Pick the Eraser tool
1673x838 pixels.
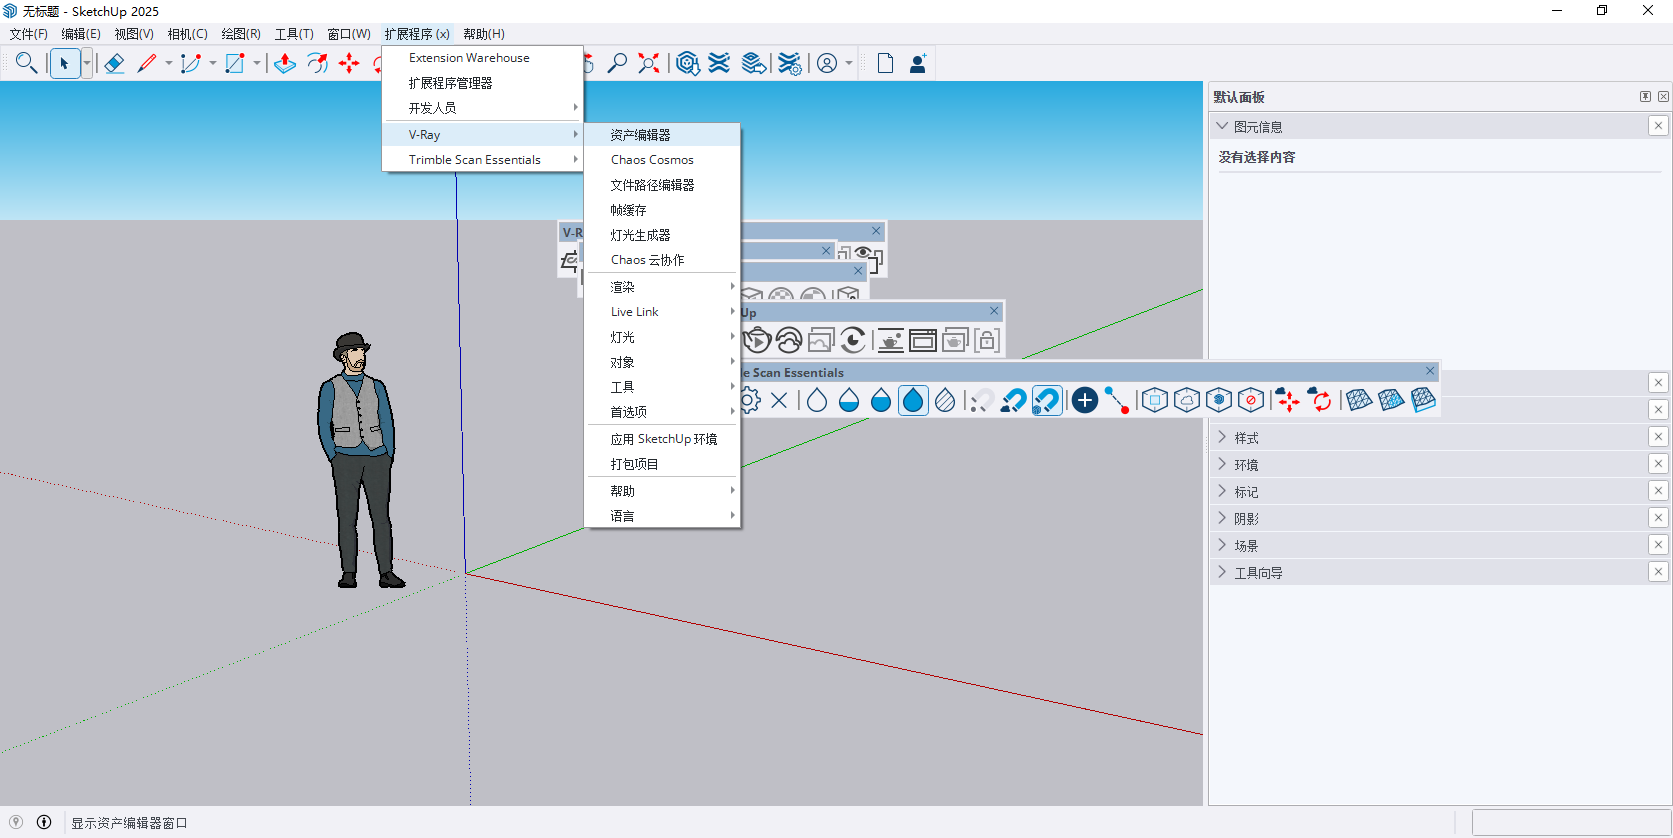pyautogui.click(x=114, y=63)
